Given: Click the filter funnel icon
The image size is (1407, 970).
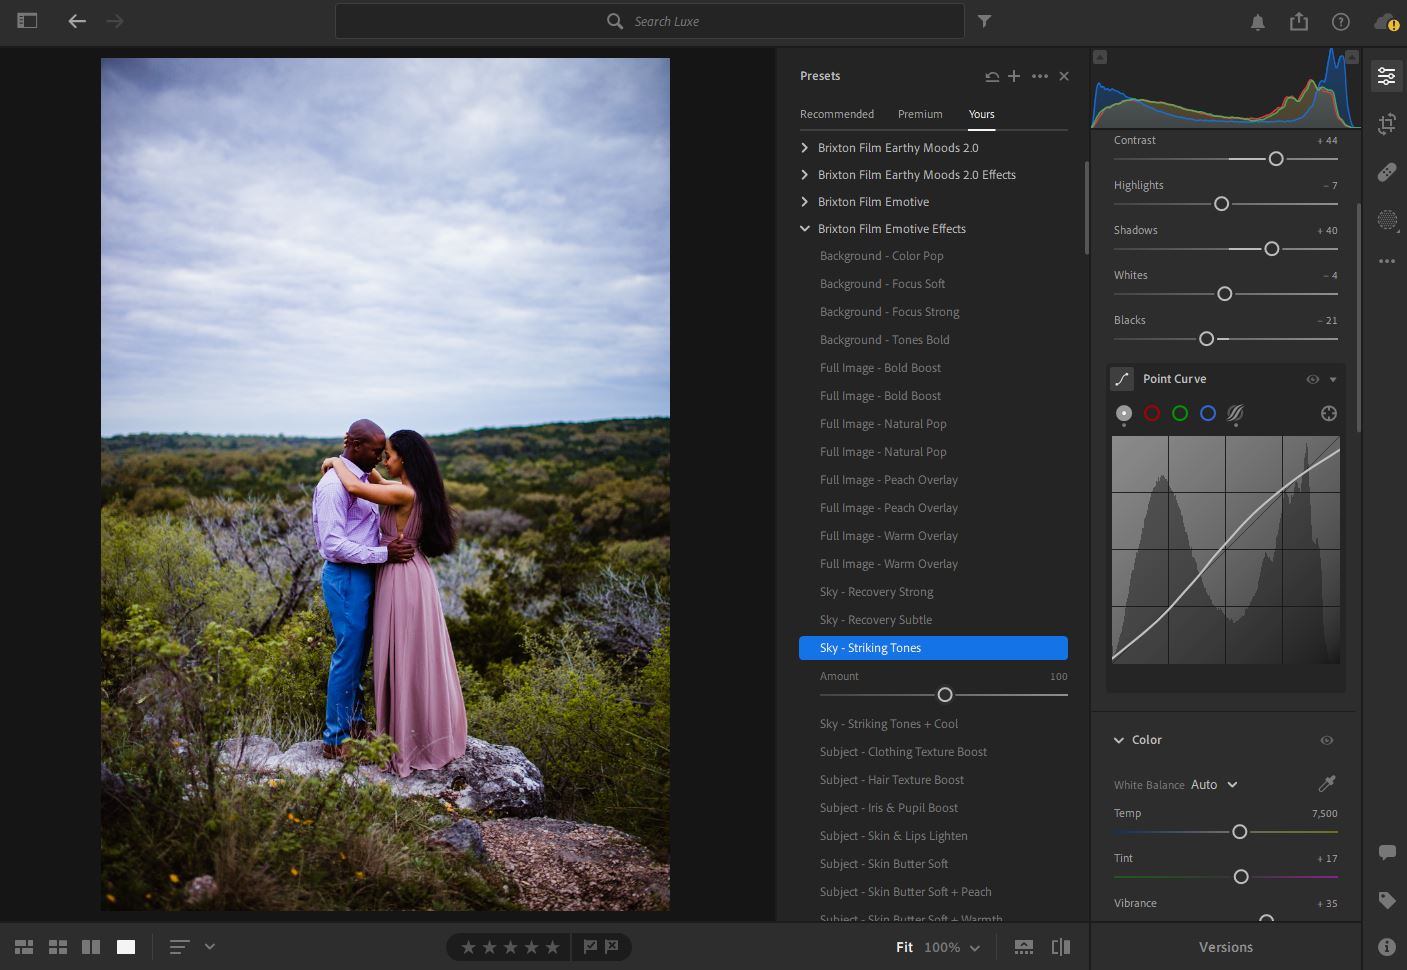Looking at the screenshot, I should [984, 21].
